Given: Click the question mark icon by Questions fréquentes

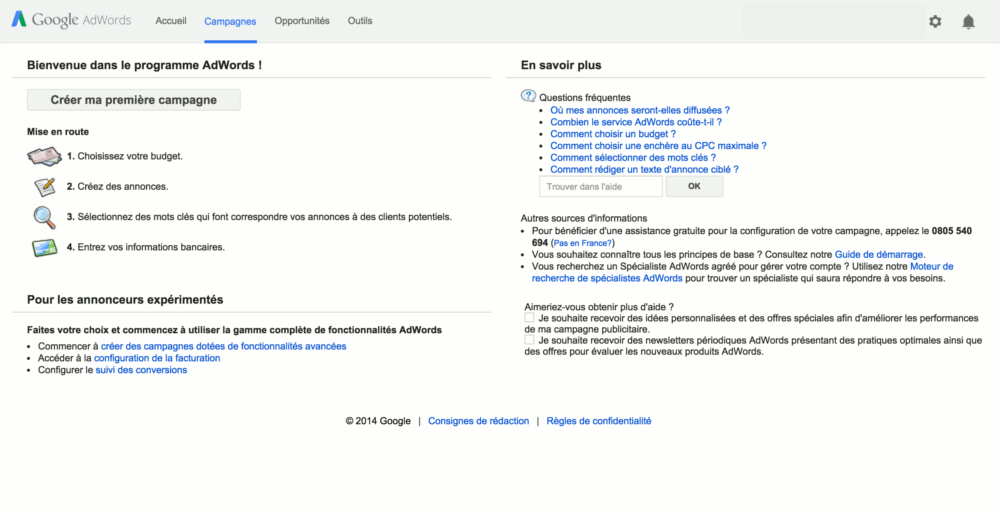Looking at the screenshot, I should tap(529, 96).
